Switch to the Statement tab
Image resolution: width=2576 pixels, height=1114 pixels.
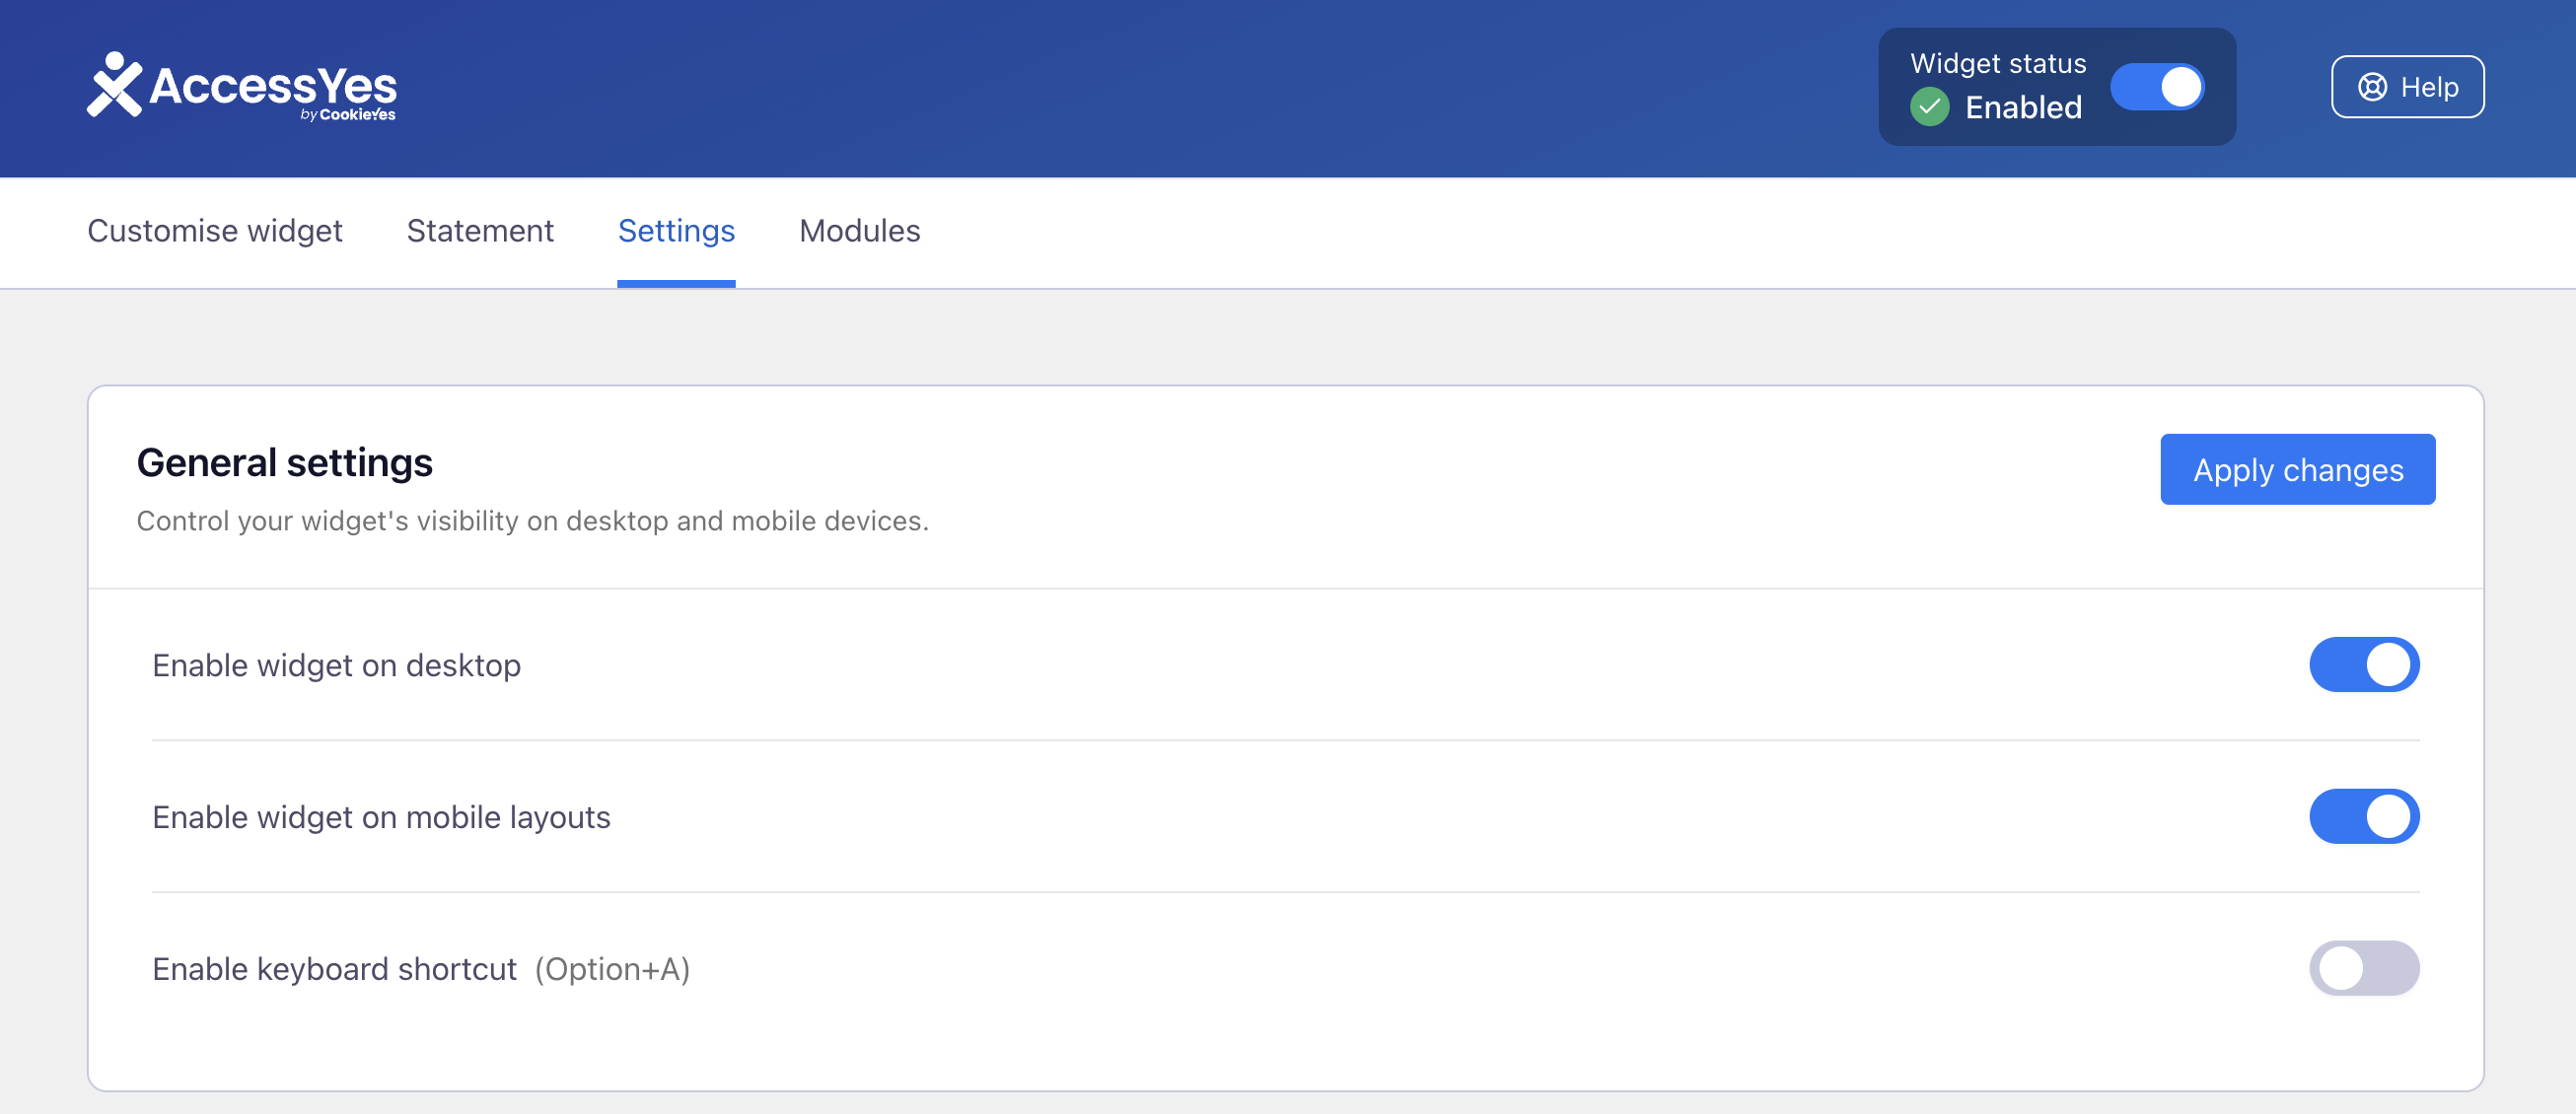480,231
